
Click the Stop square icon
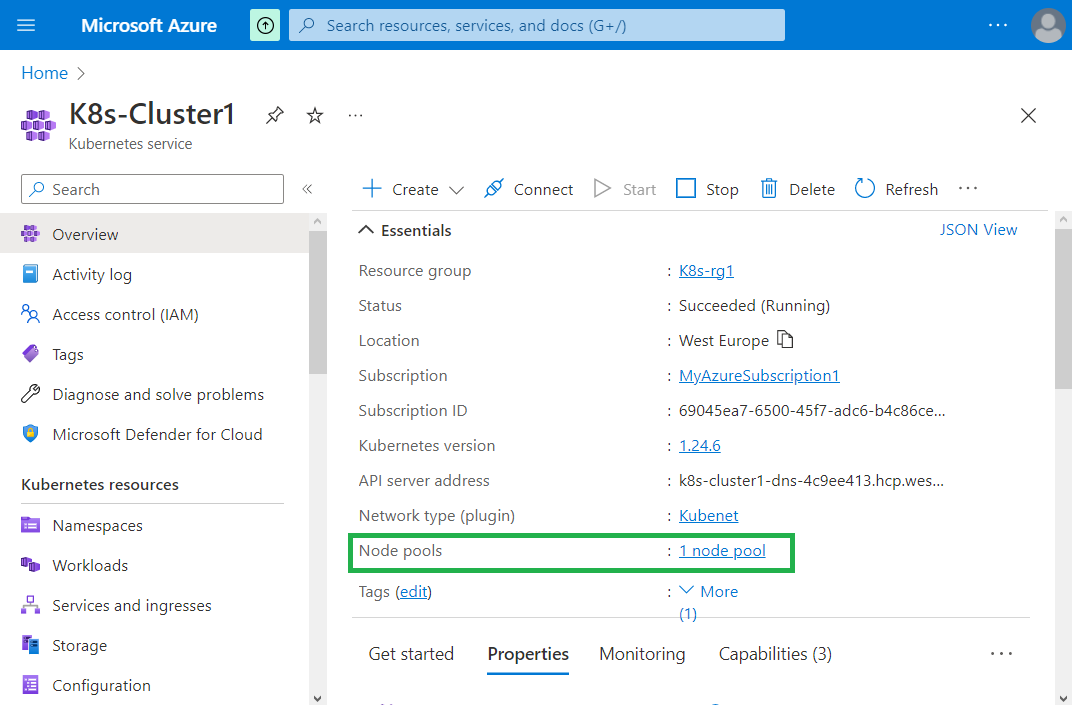686,189
